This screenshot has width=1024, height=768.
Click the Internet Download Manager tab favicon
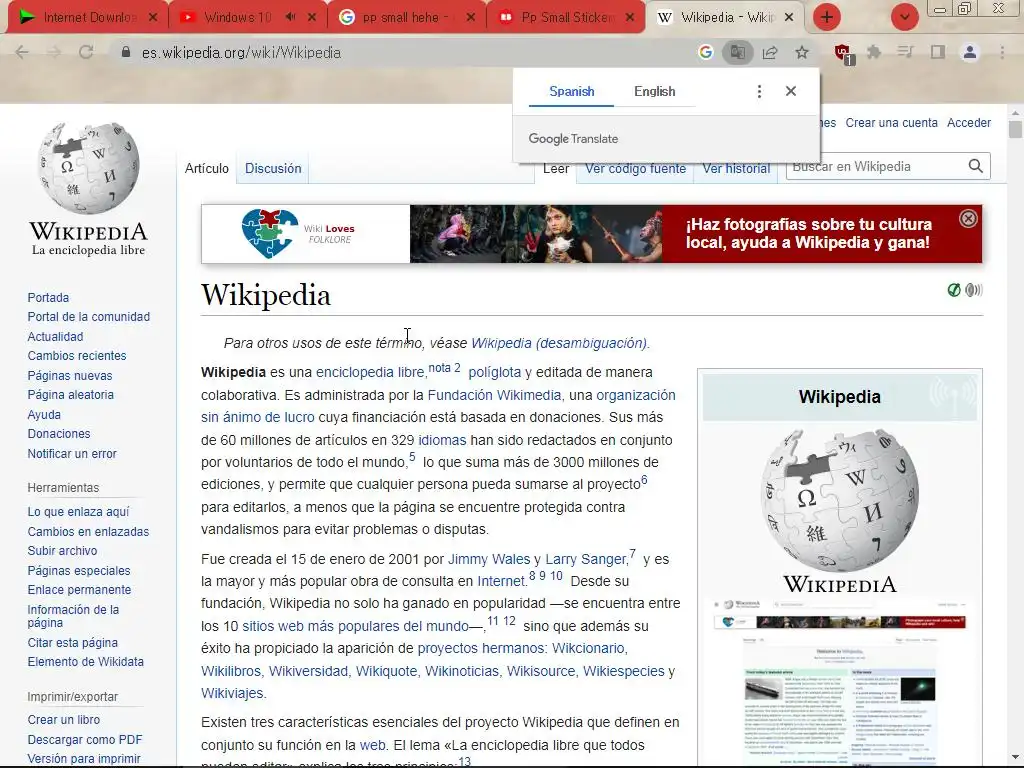[x=27, y=17]
